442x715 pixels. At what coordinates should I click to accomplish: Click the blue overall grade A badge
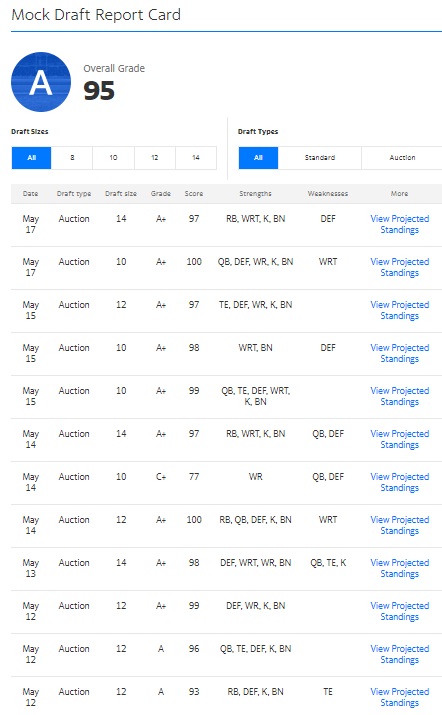click(41, 82)
